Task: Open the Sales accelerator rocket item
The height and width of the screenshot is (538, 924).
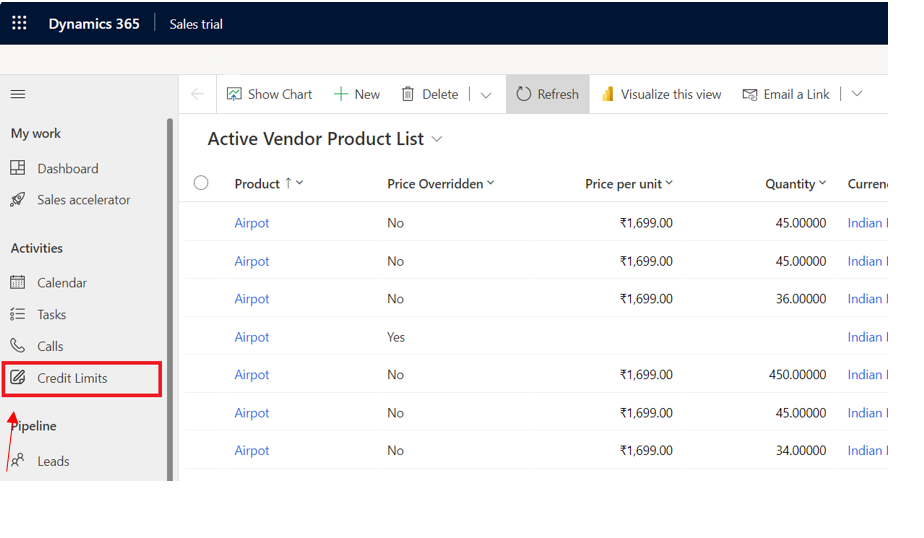Action: click(x=83, y=200)
